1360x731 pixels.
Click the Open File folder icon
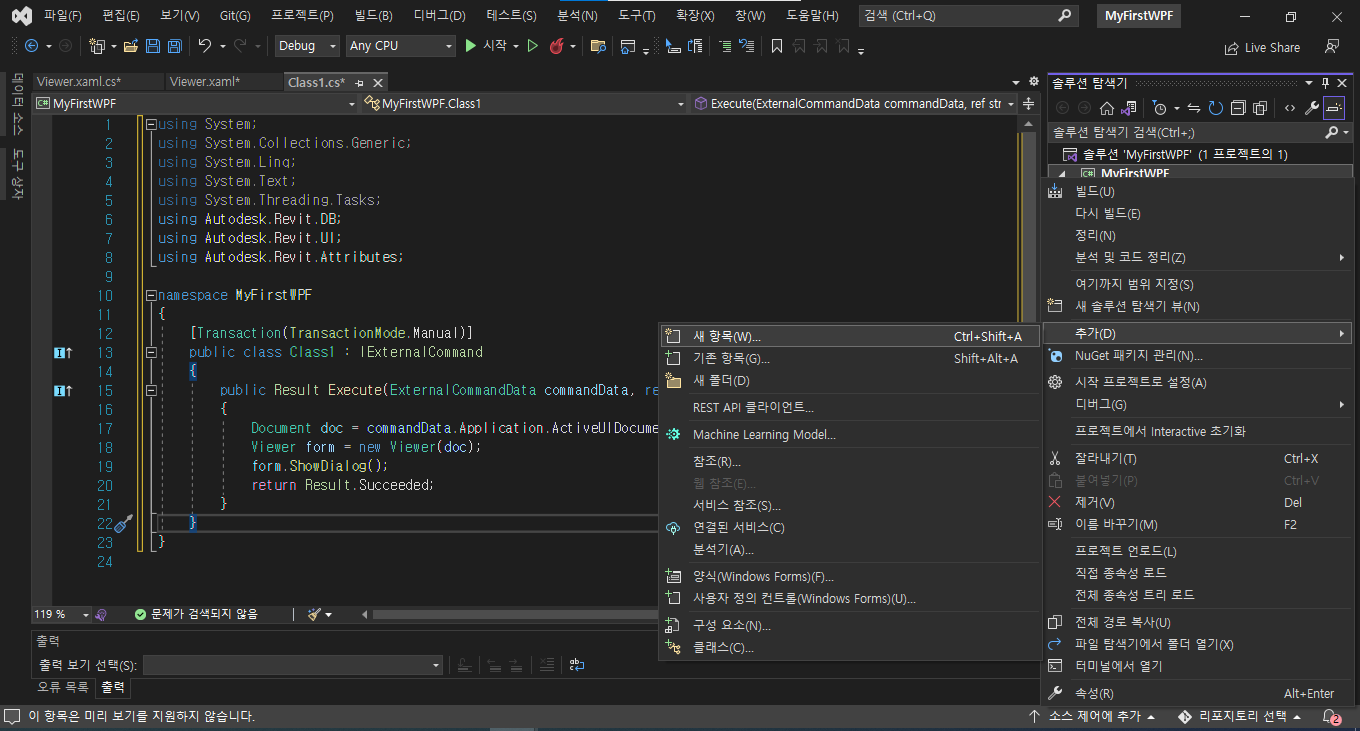pos(131,46)
